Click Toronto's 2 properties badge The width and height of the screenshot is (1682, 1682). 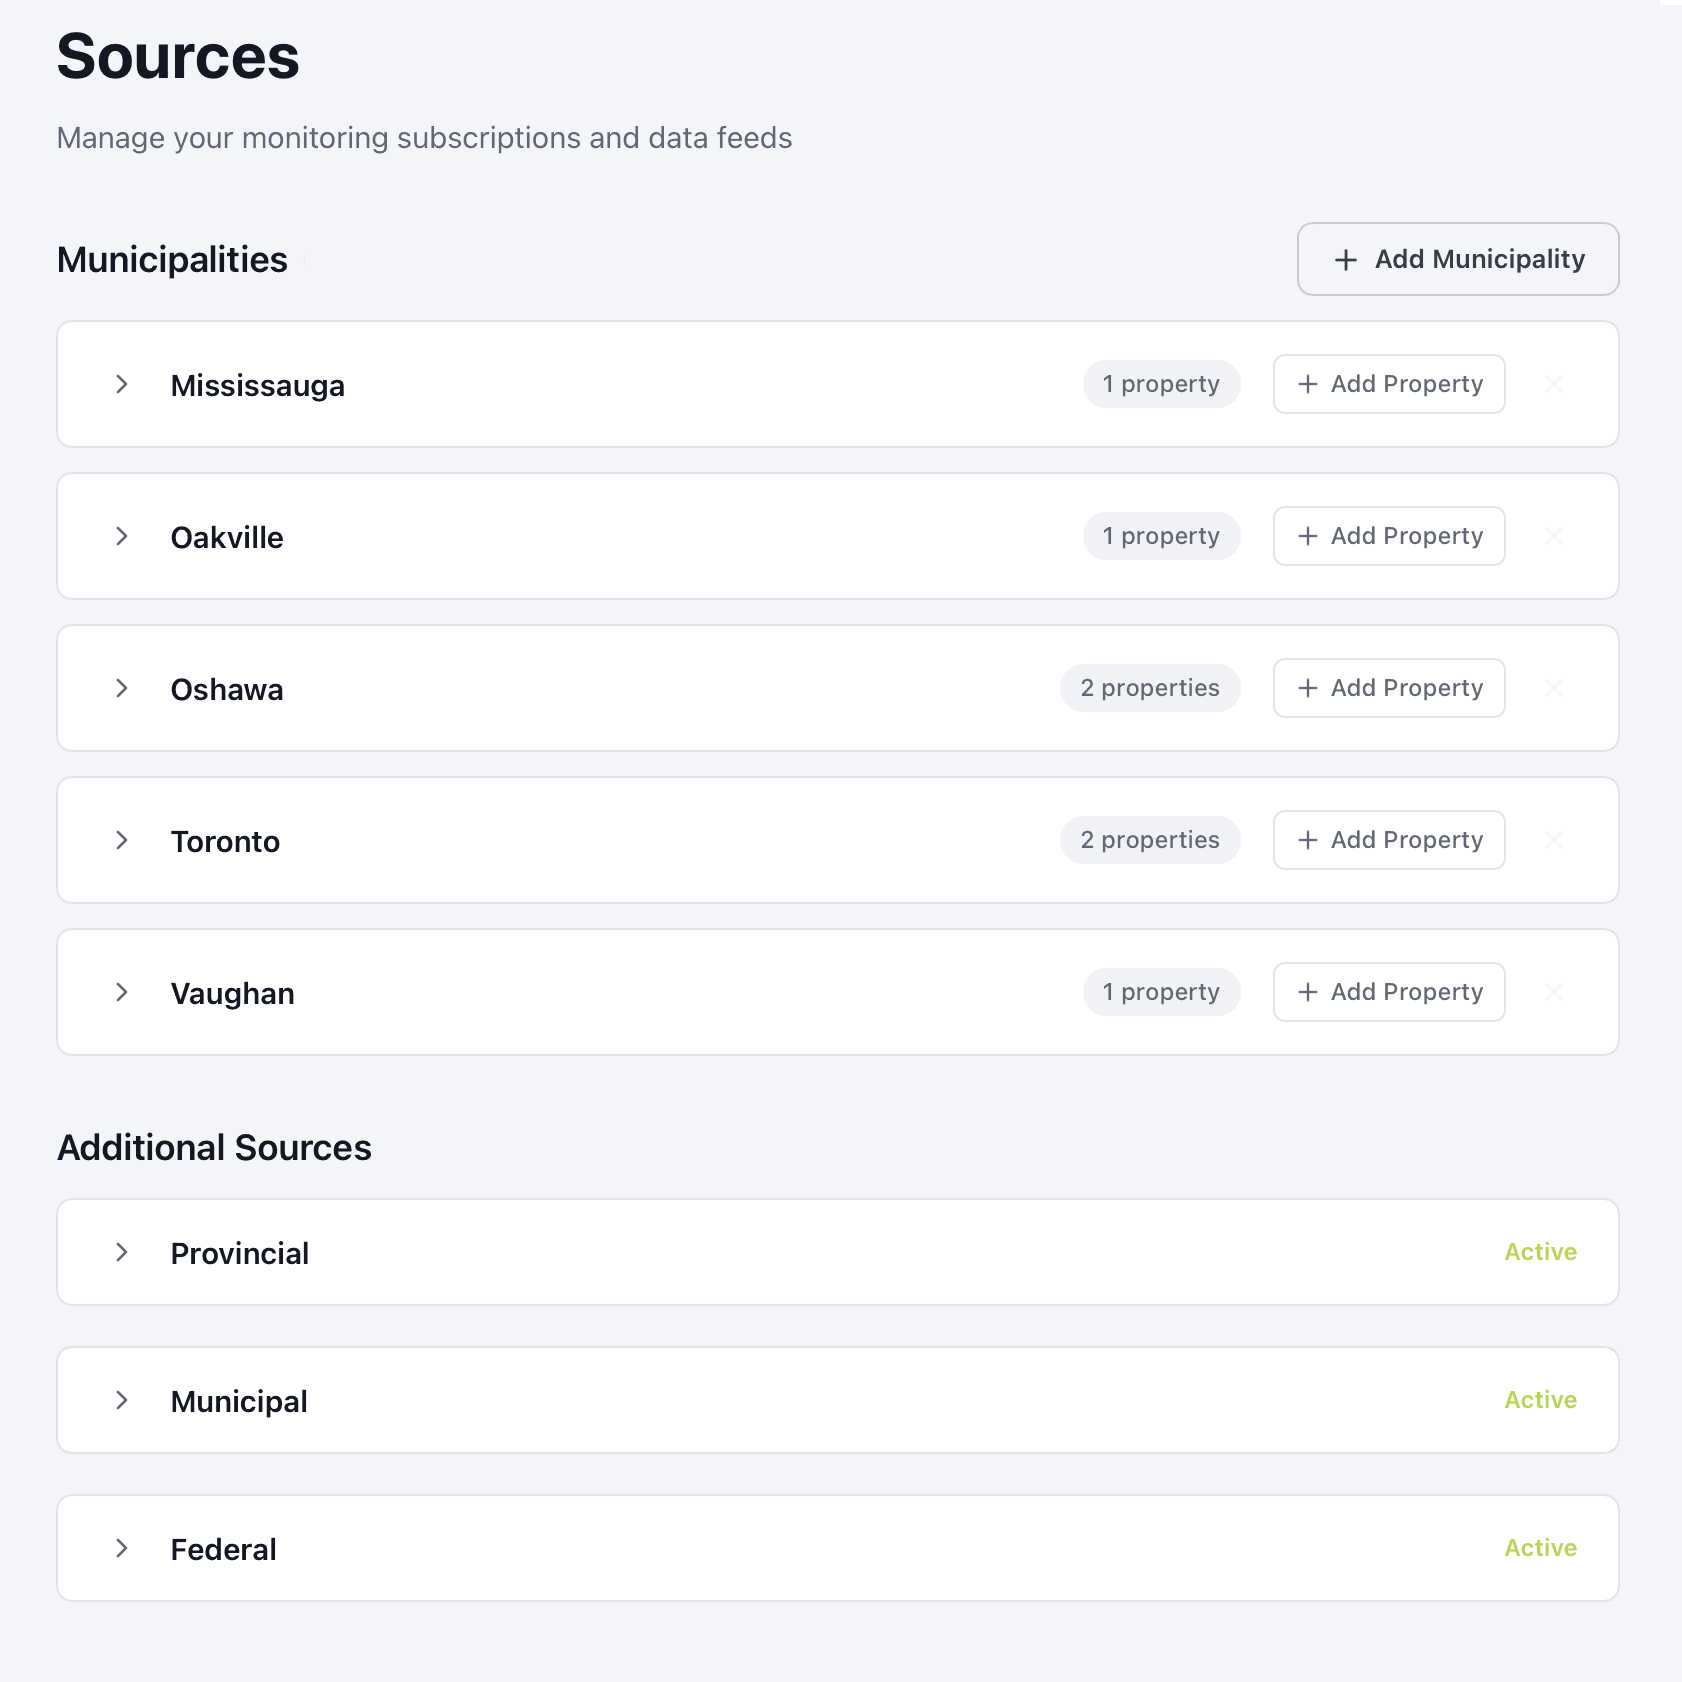(x=1150, y=840)
